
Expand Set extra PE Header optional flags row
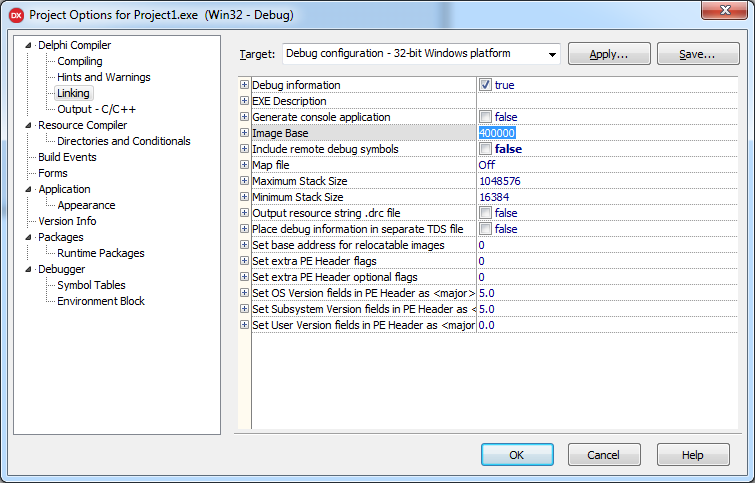(x=244, y=276)
